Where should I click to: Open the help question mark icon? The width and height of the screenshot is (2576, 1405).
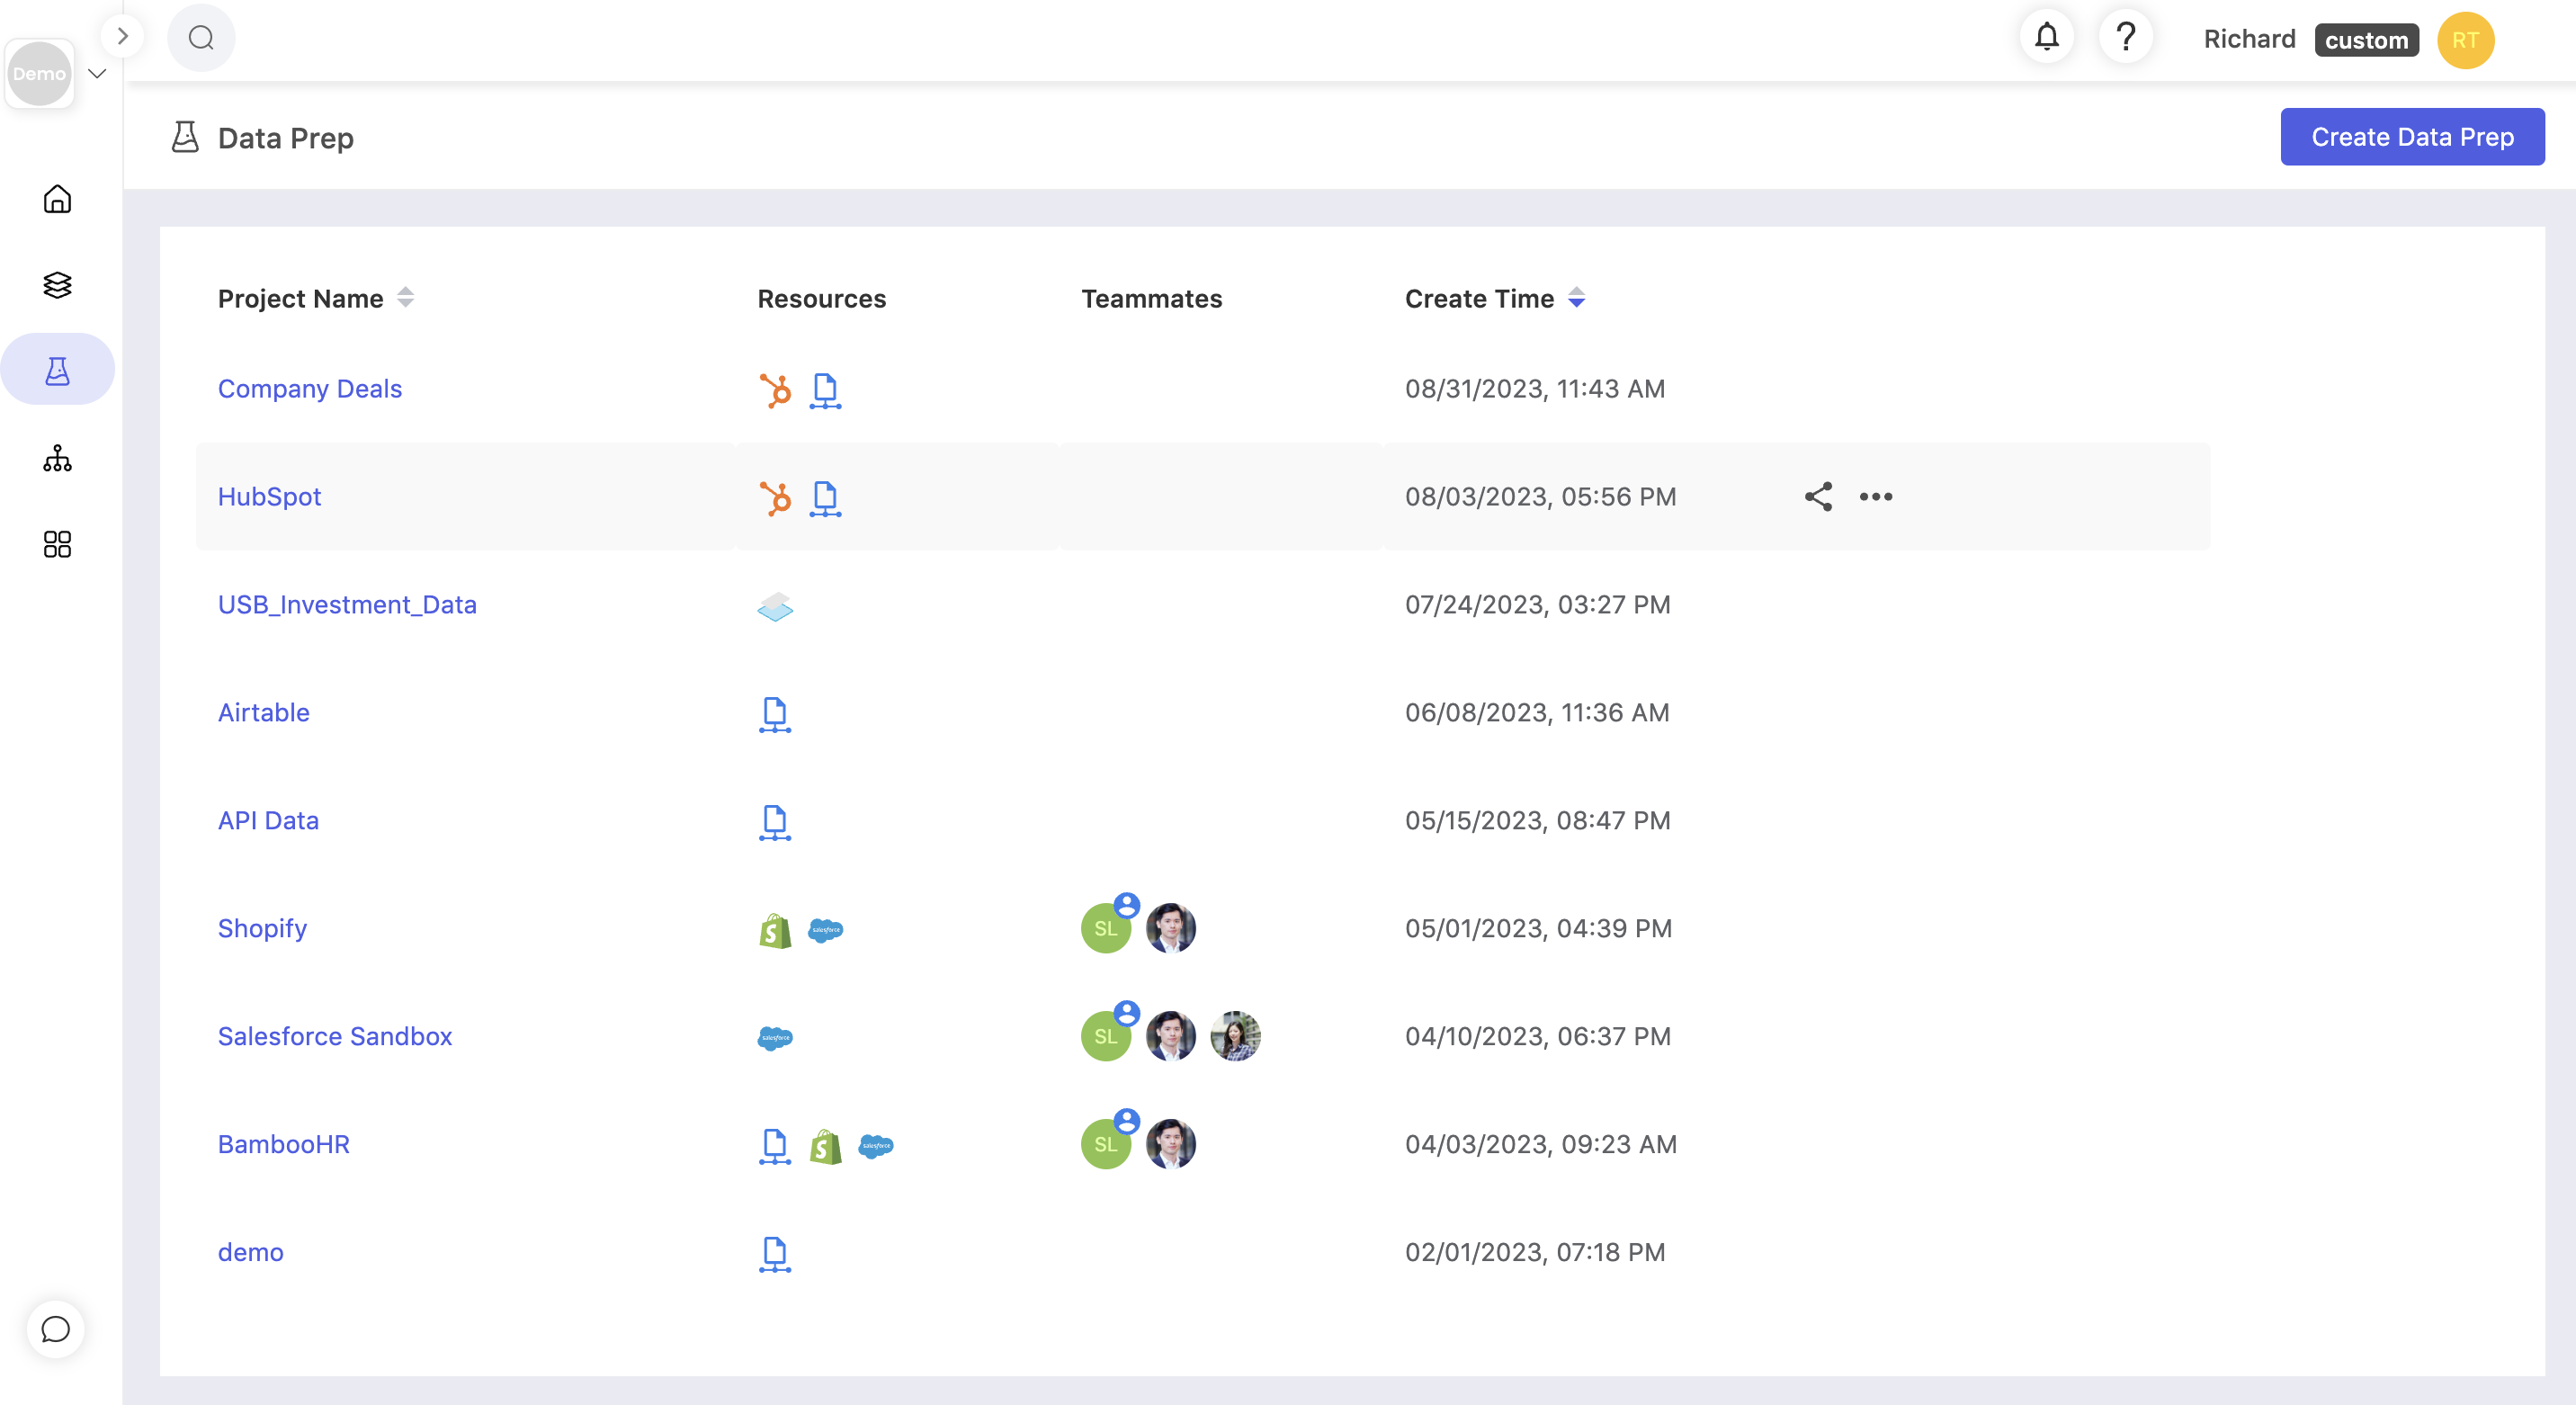click(x=2125, y=38)
